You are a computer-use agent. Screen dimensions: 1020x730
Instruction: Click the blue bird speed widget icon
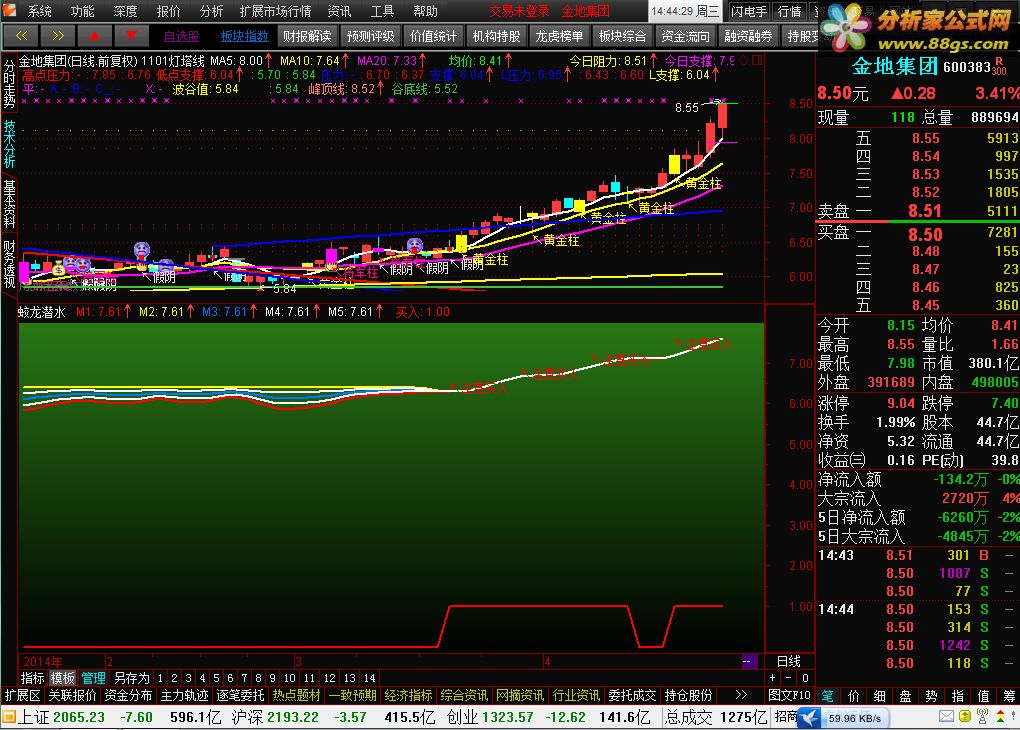(x=810, y=718)
